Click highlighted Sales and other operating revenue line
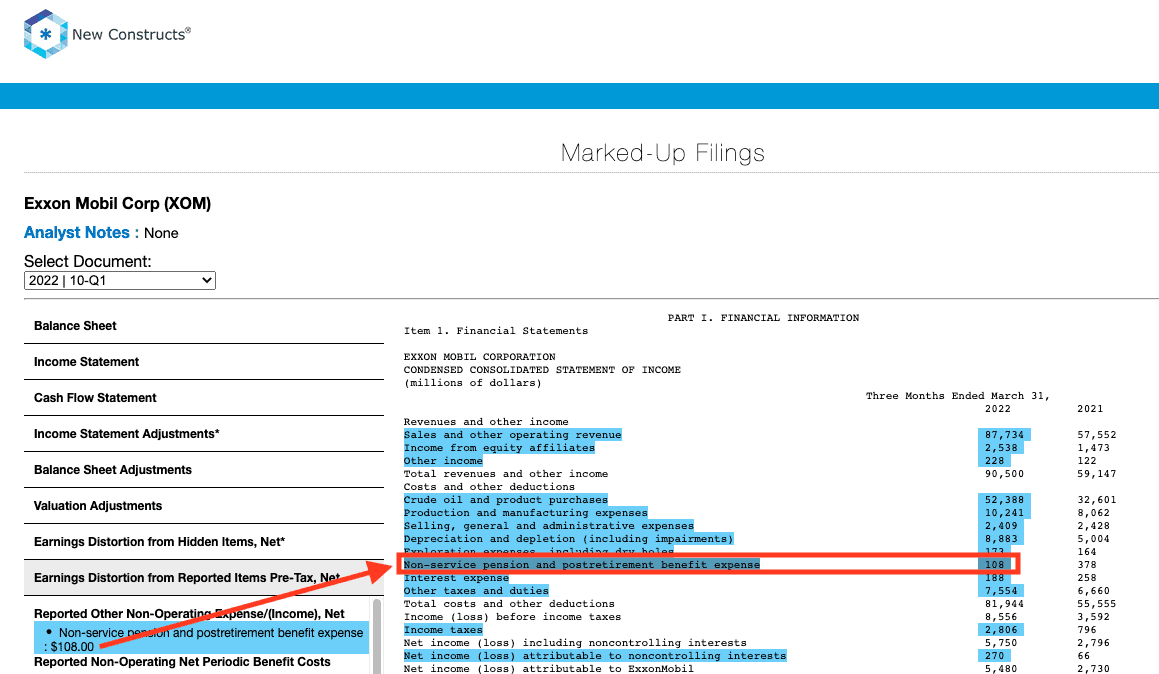The width and height of the screenshot is (1159, 674). [512, 435]
